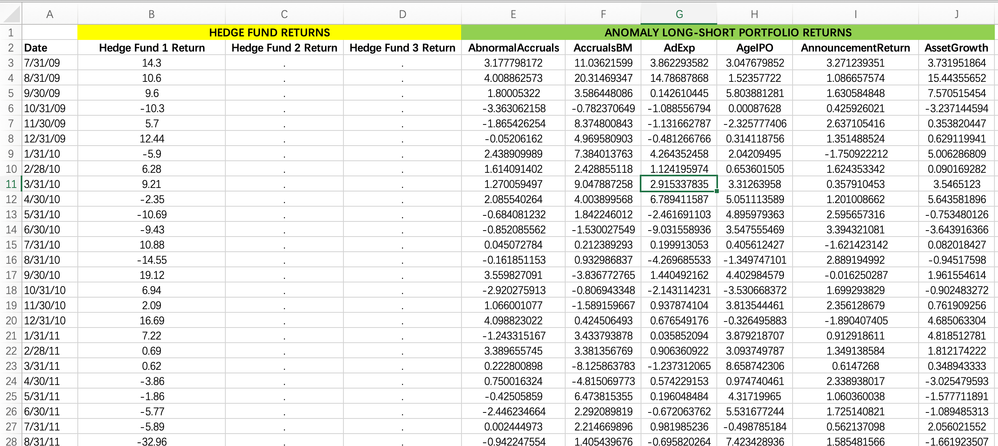
Task: Click the Date header cell
Action: coord(50,48)
